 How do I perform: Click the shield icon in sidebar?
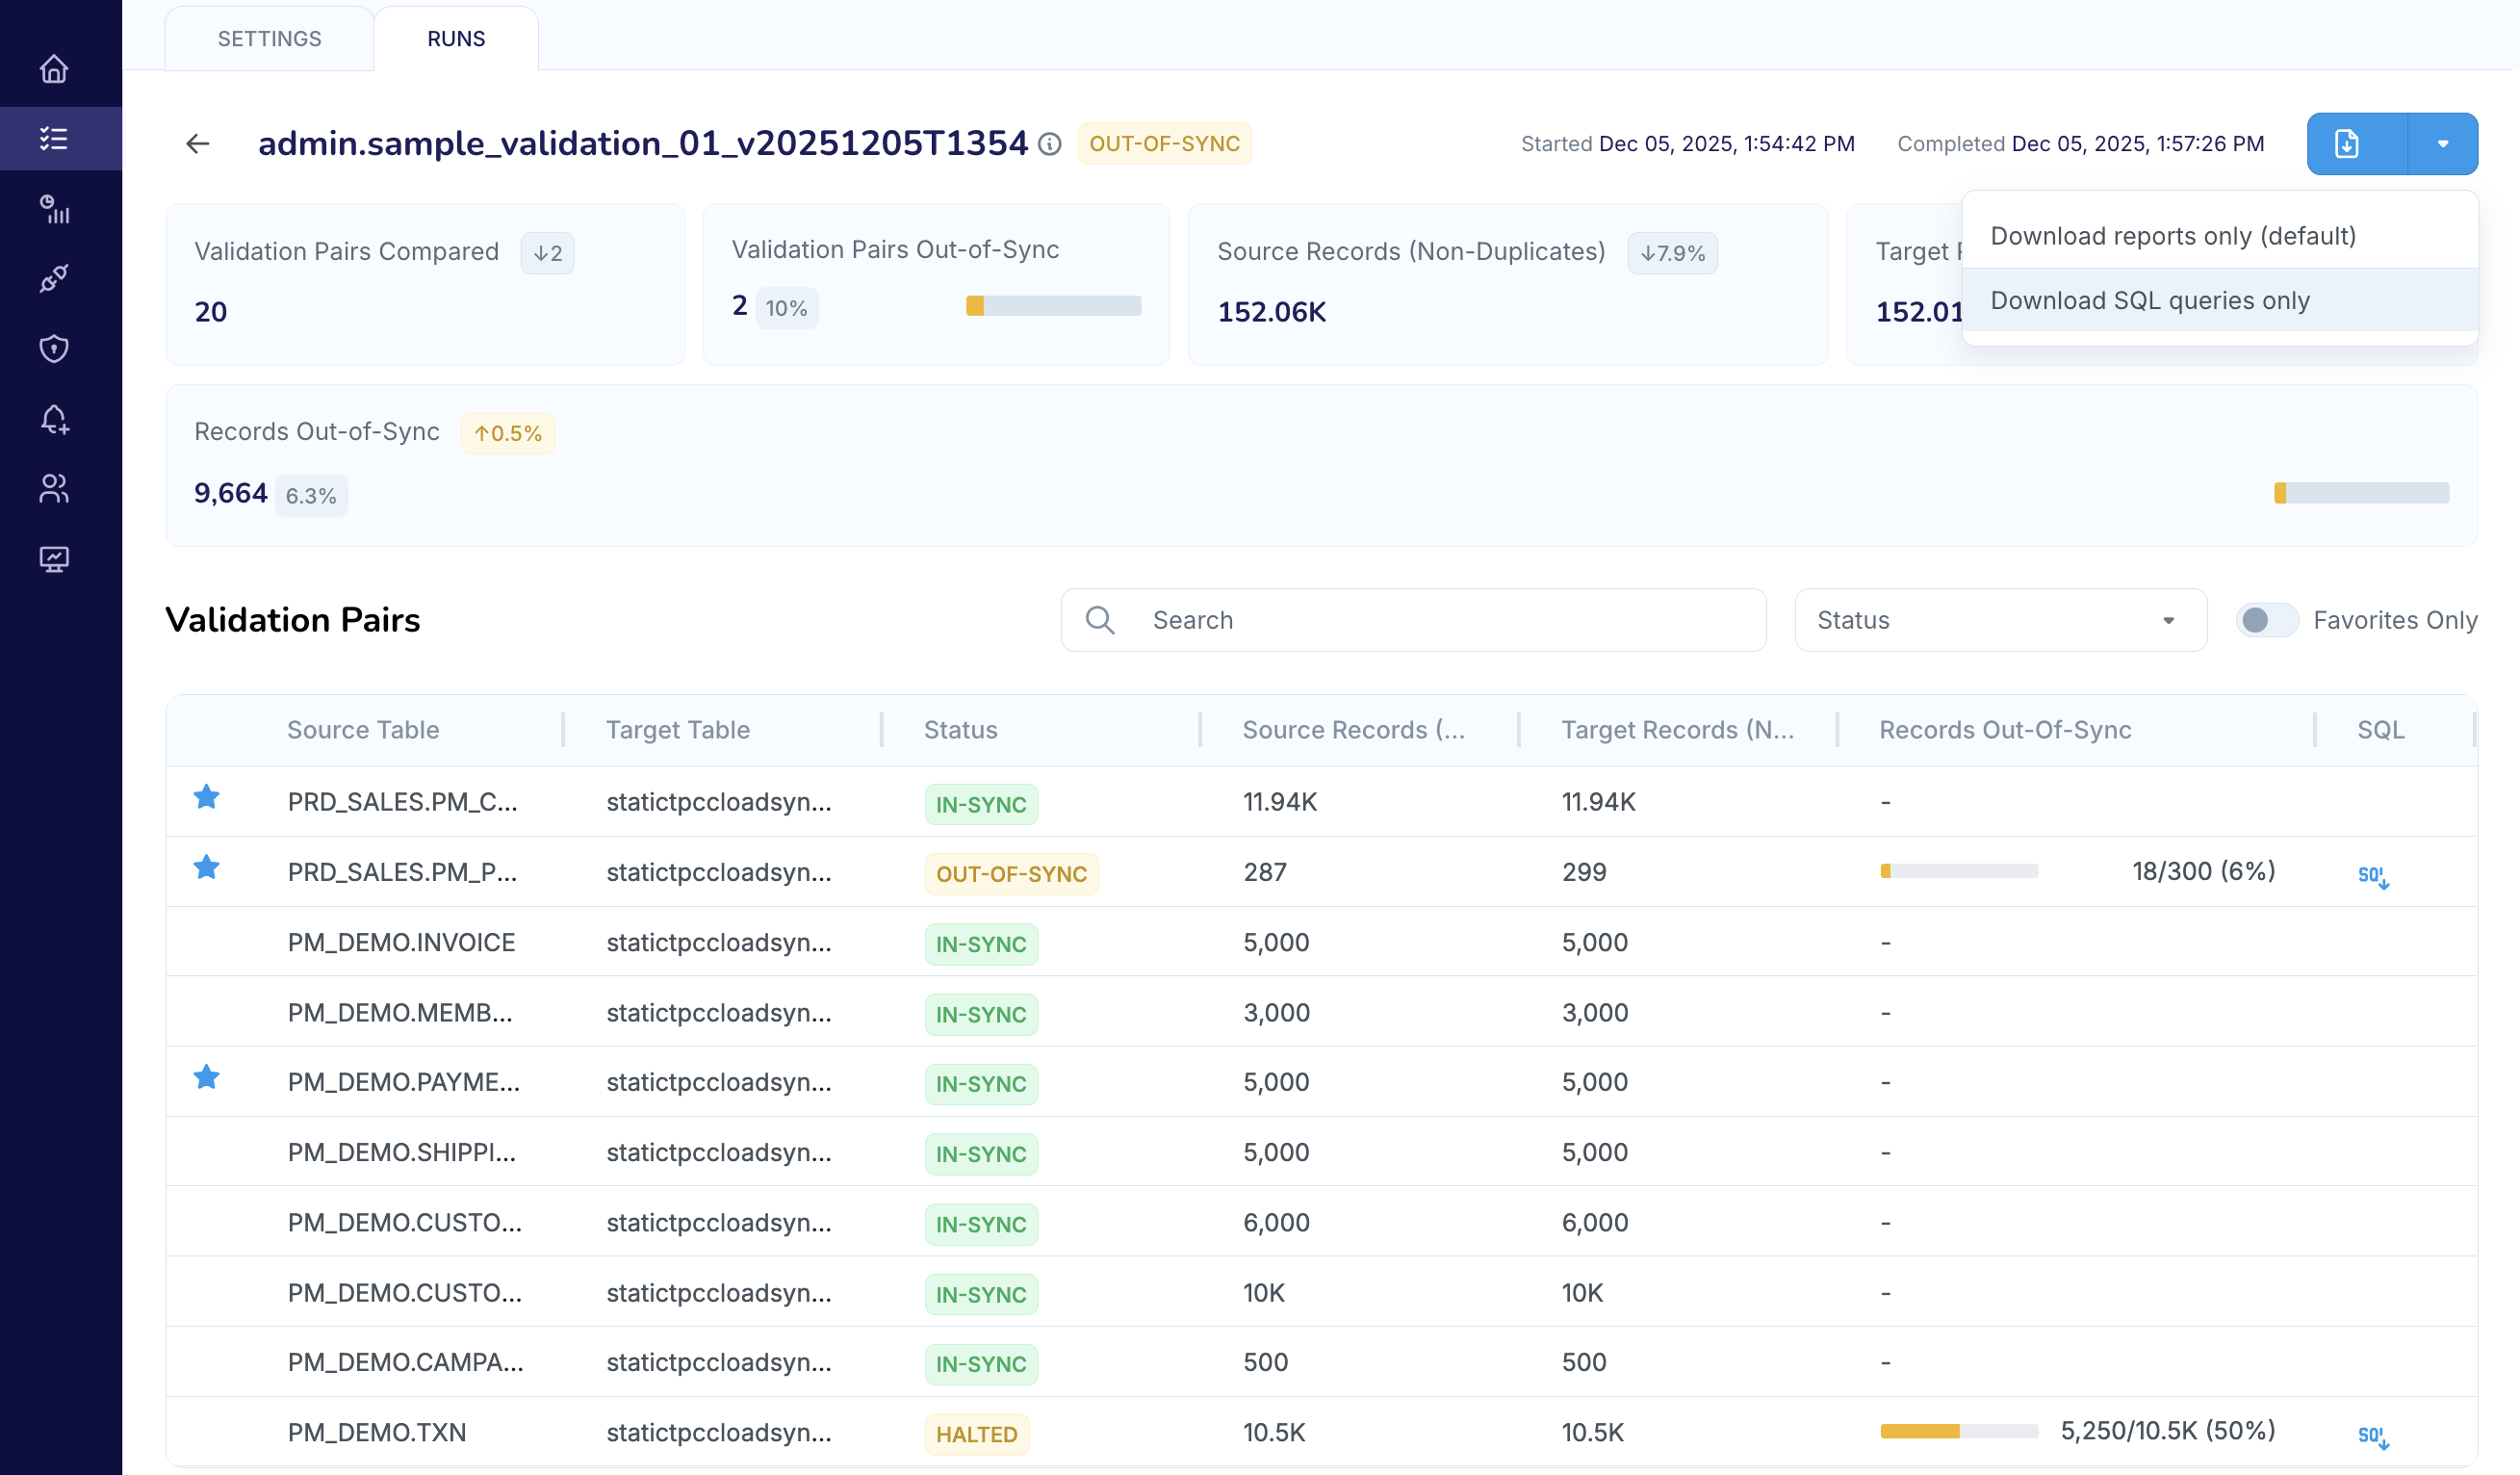pyautogui.click(x=54, y=348)
